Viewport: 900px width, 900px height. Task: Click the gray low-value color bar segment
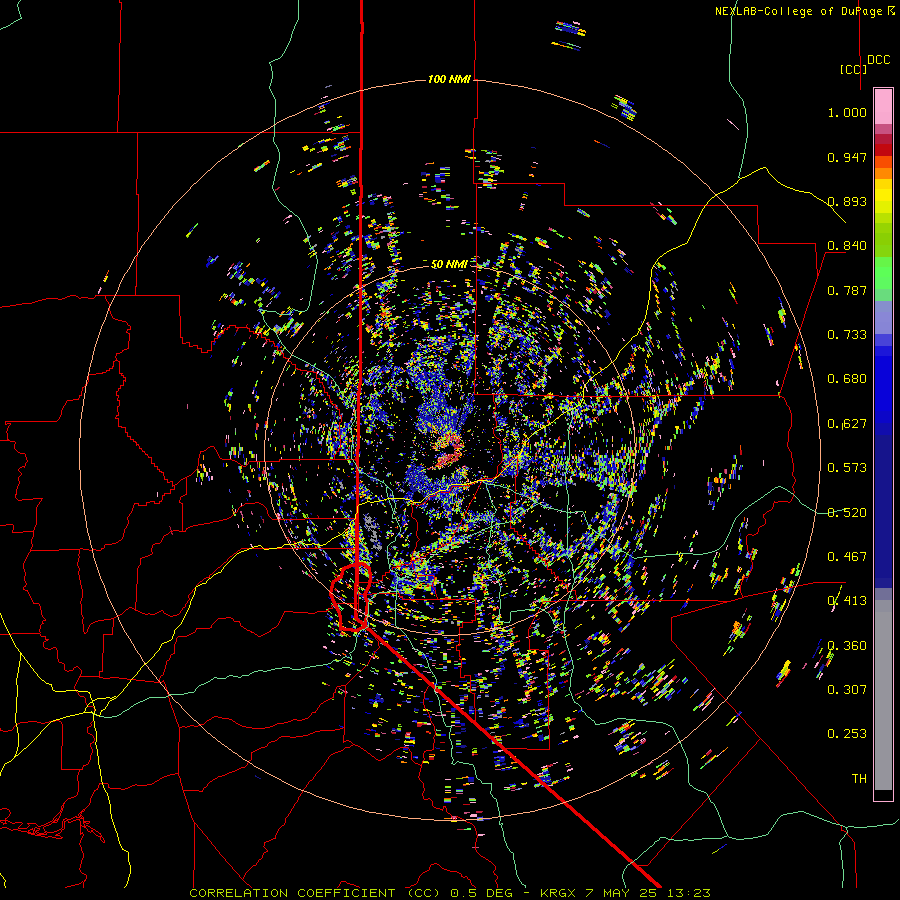[883, 695]
